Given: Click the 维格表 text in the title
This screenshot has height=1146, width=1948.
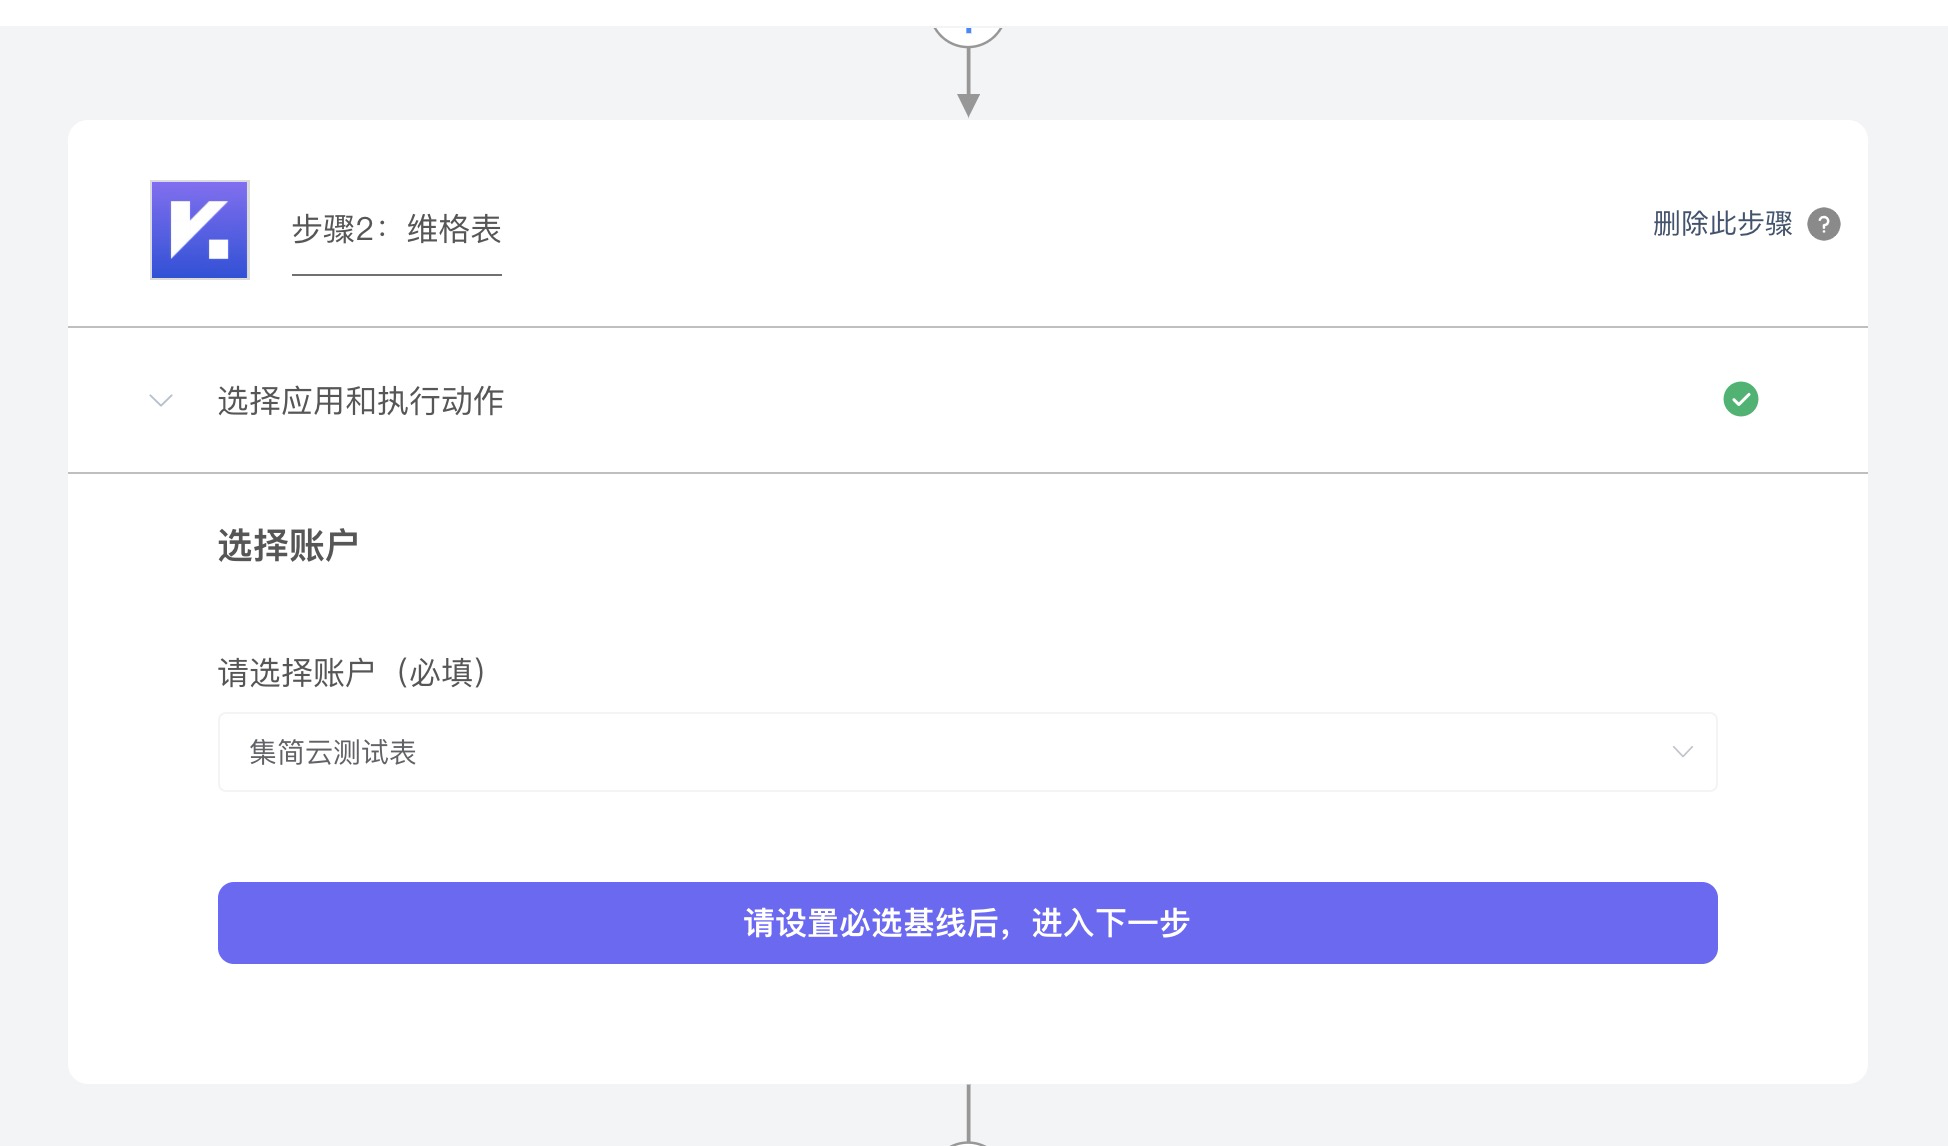Looking at the screenshot, I should (x=454, y=230).
